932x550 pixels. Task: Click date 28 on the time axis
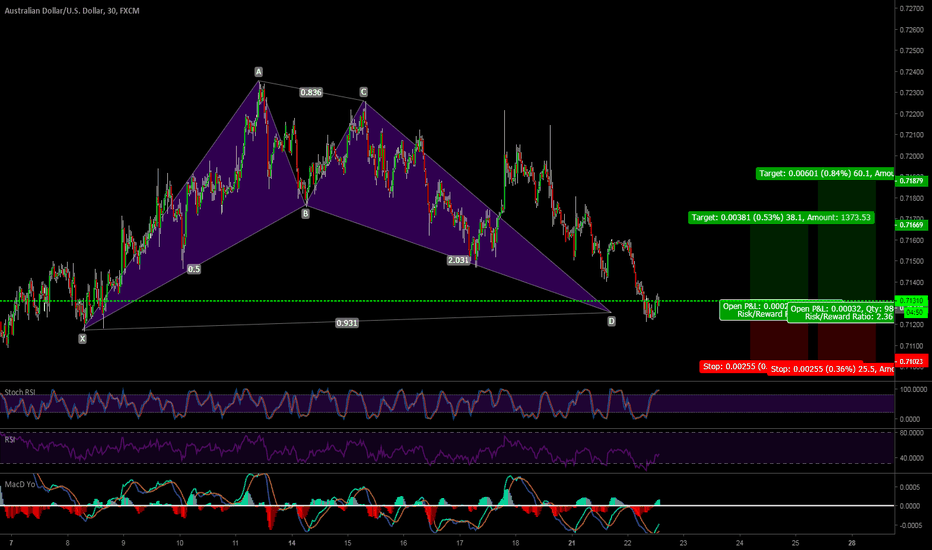tap(852, 543)
